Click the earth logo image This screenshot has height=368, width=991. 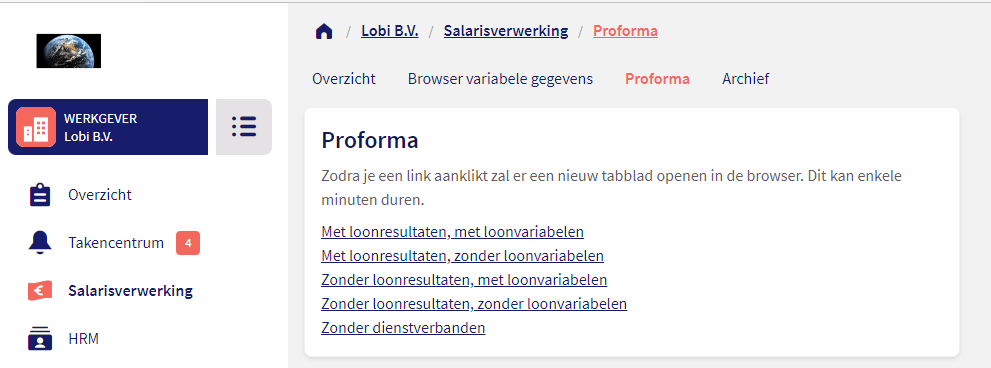click(69, 51)
